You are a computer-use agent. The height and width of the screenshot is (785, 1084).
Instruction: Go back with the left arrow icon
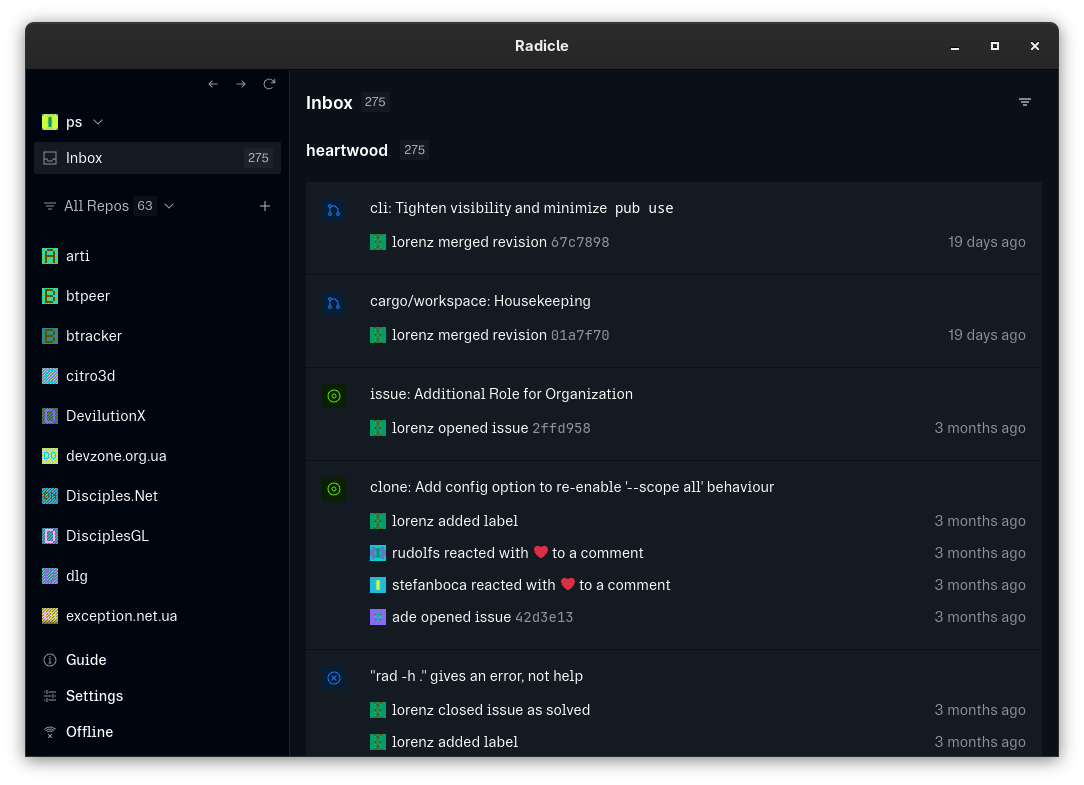(x=213, y=84)
